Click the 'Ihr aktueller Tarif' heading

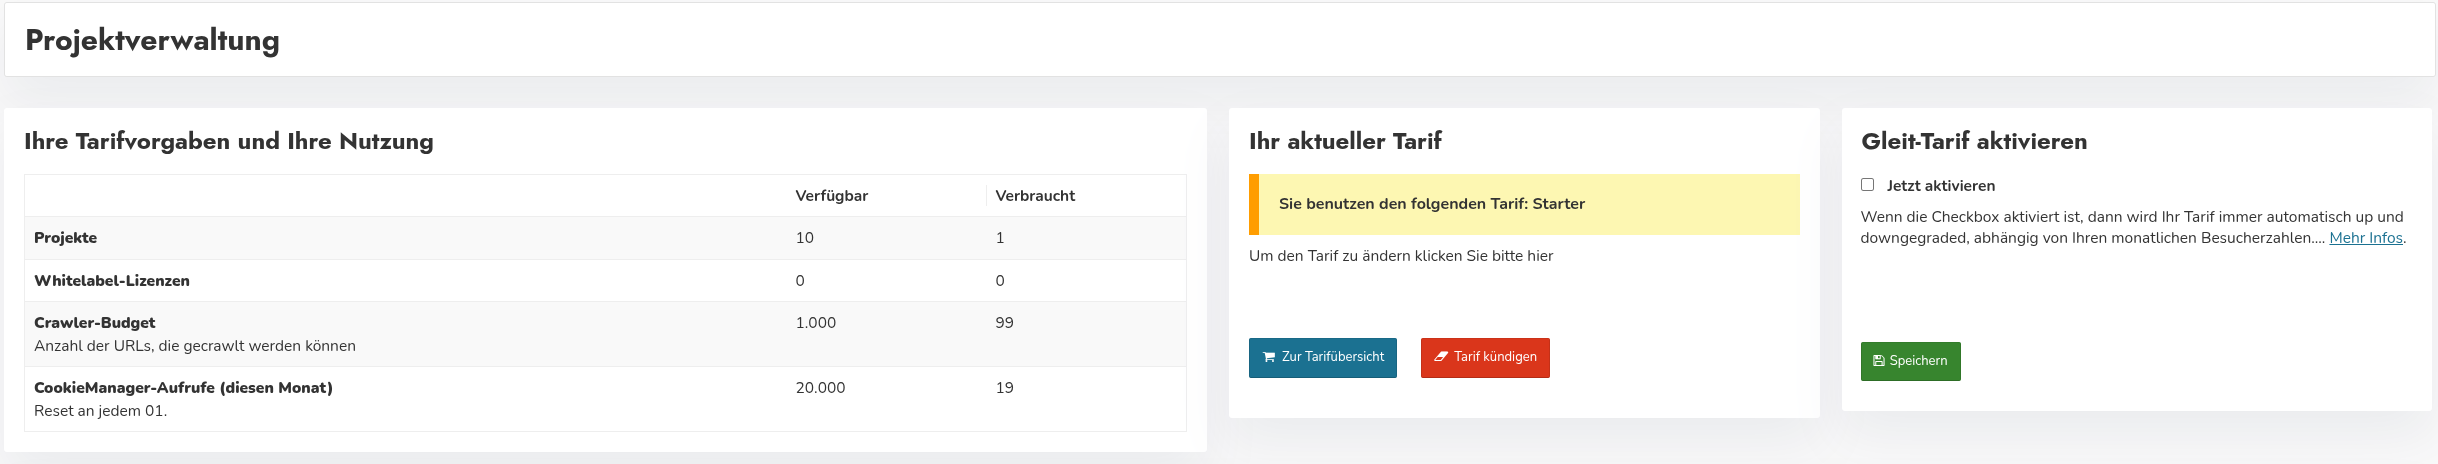[x=1345, y=141]
